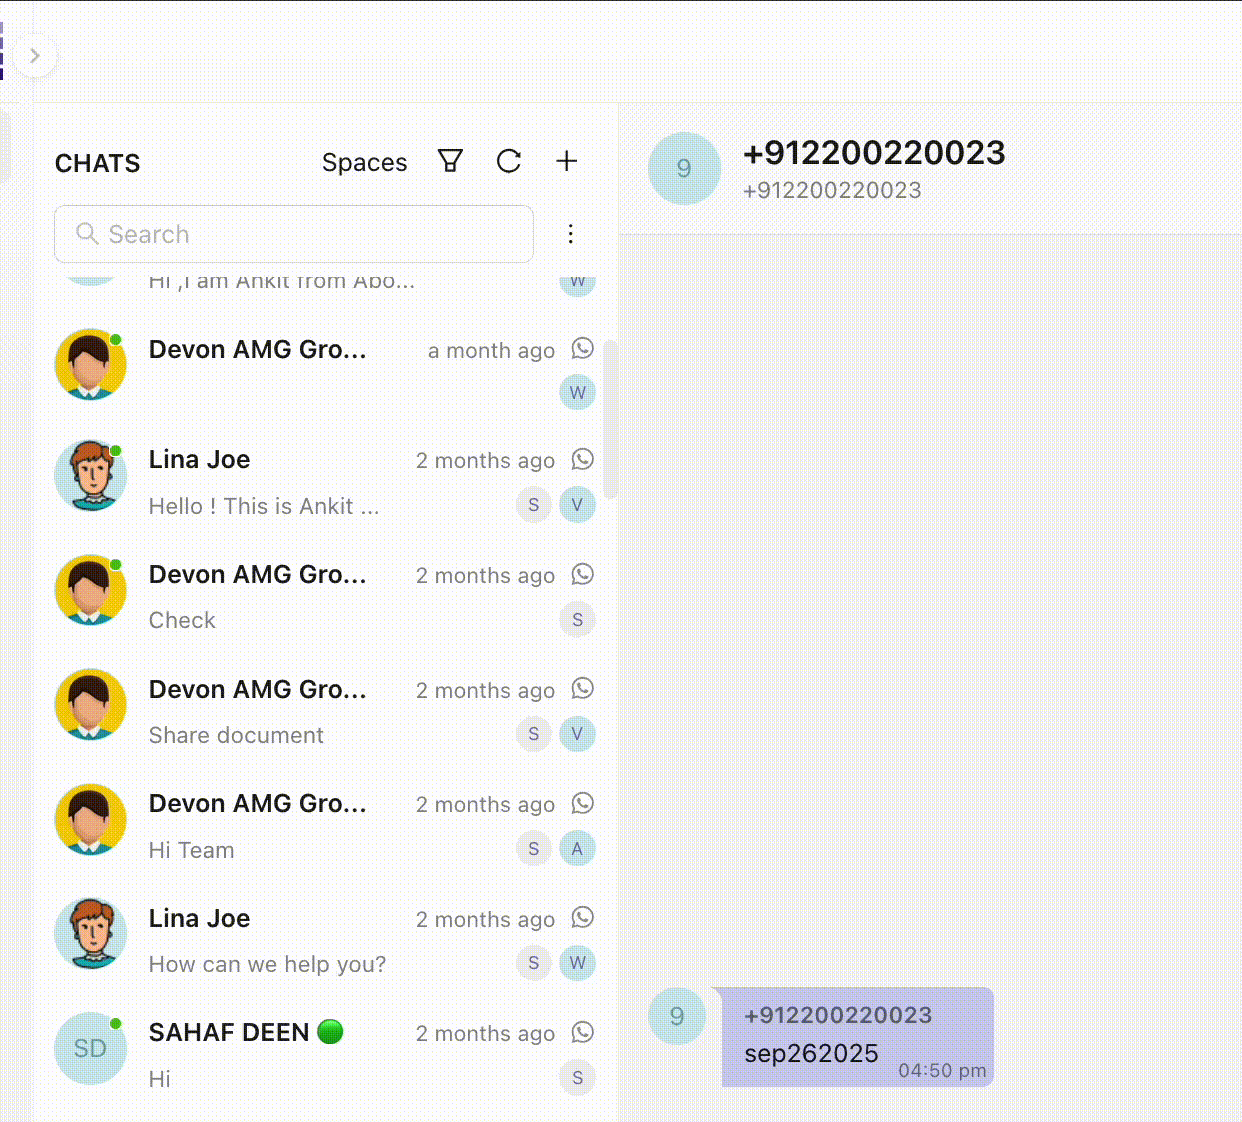Image resolution: width=1242 pixels, height=1122 pixels.
Task: Refresh the chat list
Action: click(509, 161)
